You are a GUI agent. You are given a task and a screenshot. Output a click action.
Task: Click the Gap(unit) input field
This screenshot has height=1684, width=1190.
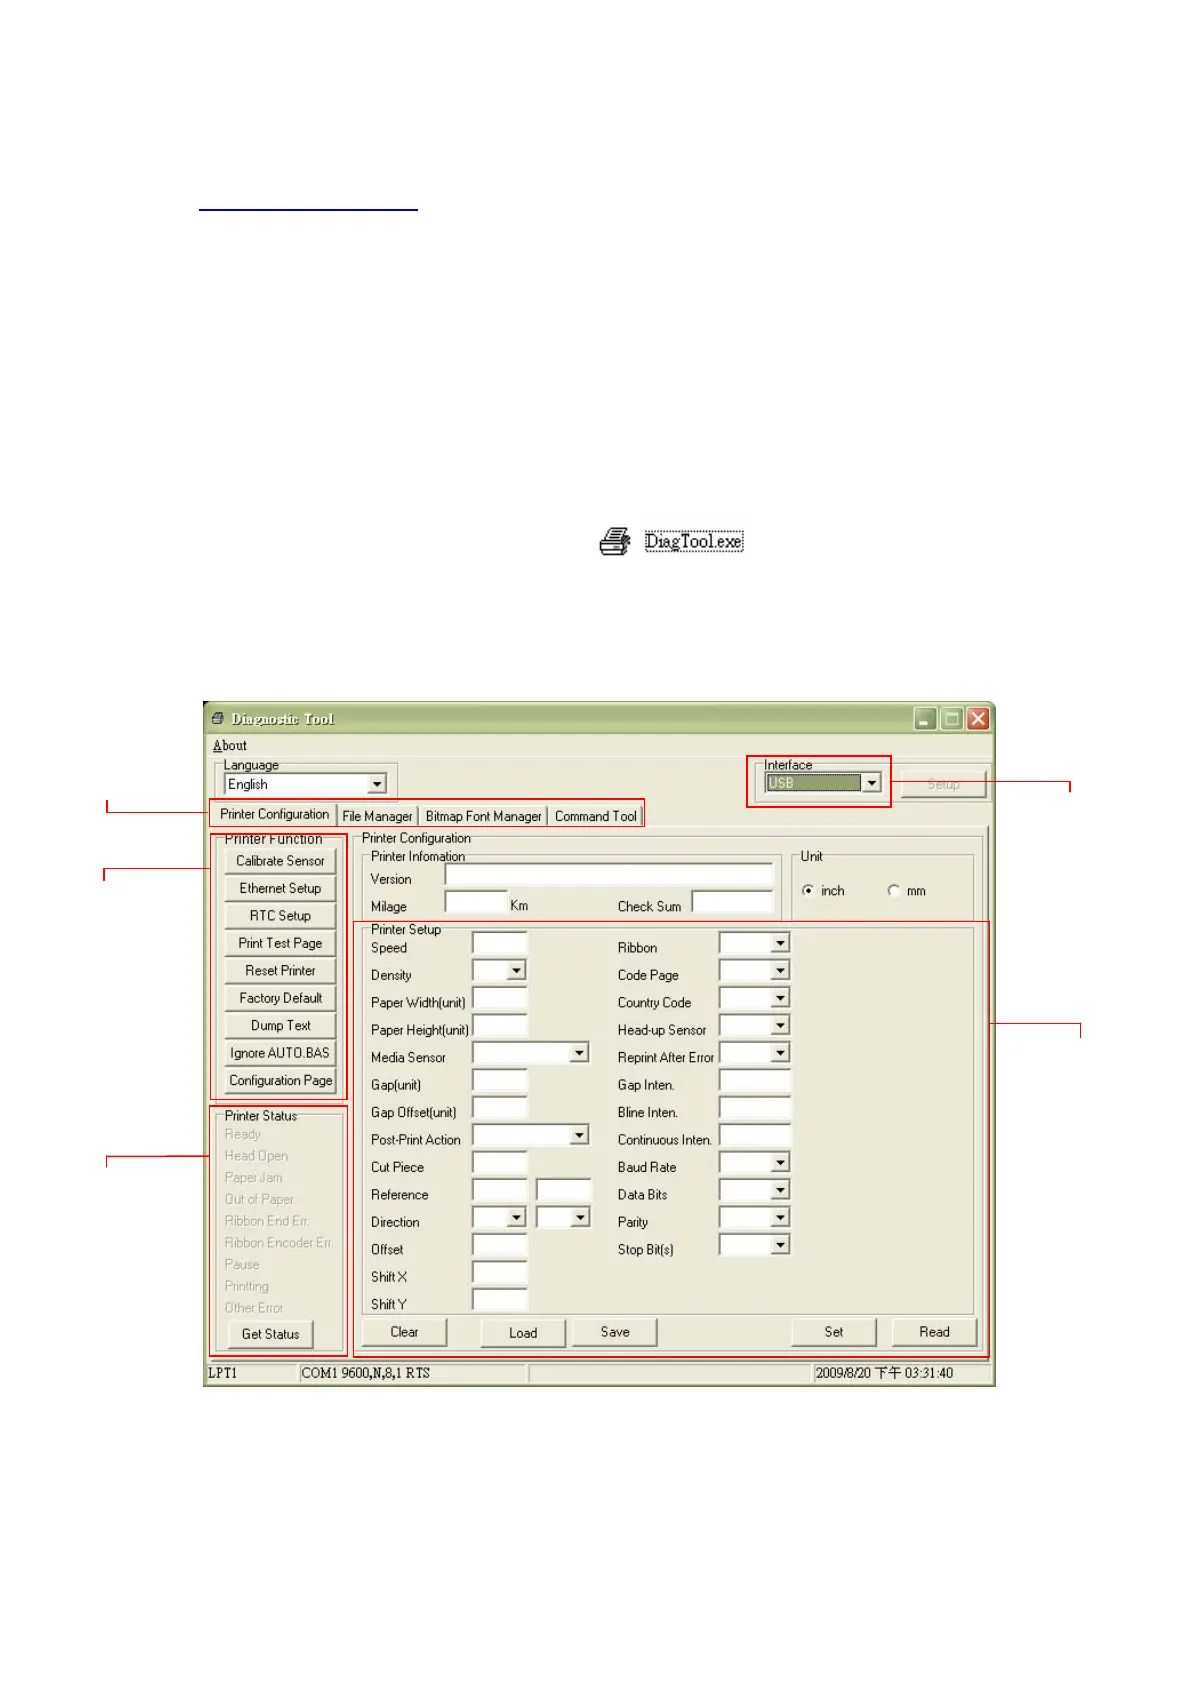click(x=499, y=1081)
